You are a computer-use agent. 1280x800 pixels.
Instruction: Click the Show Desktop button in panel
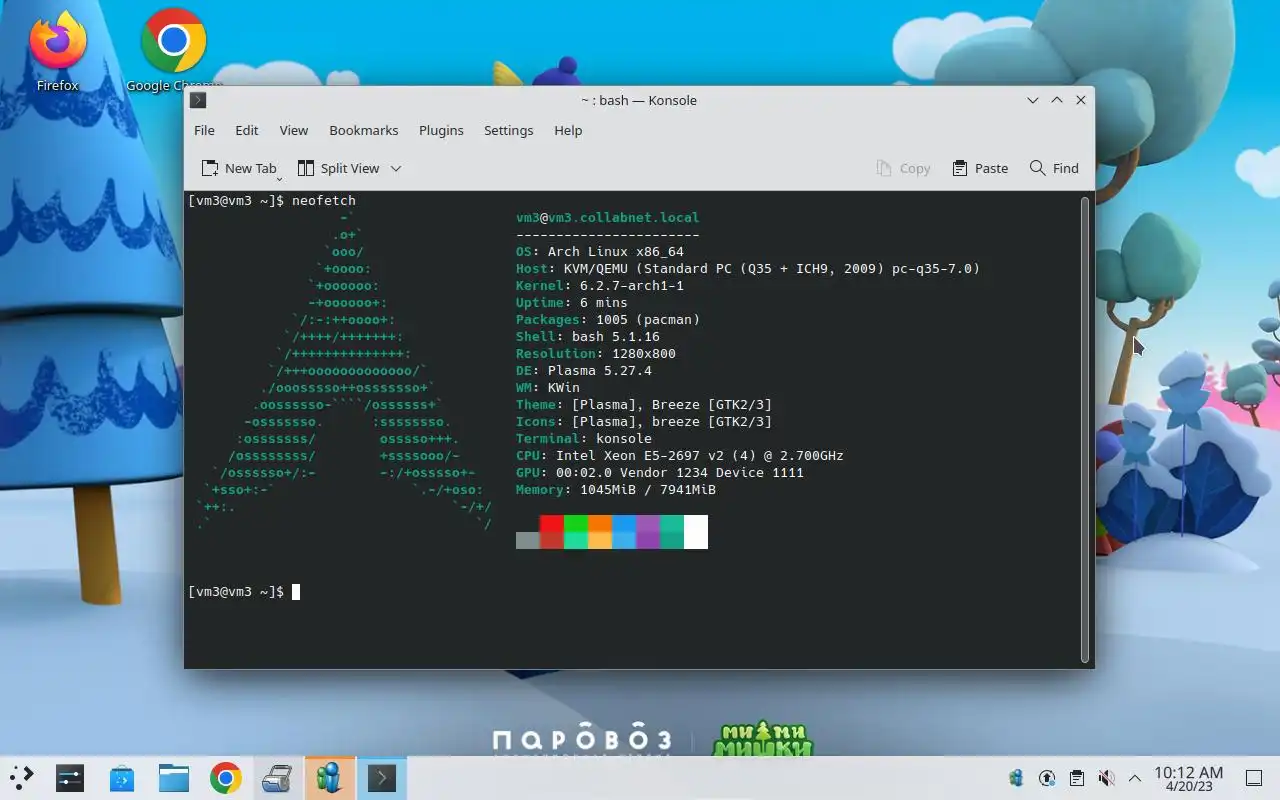pos(1254,778)
